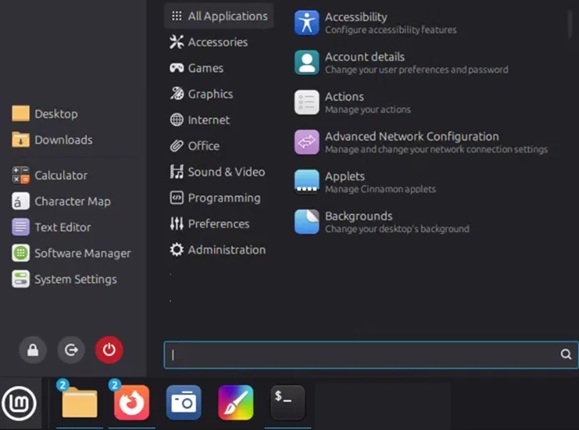
Task: Click the System Settings toggle icon
Action: click(20, 279)
